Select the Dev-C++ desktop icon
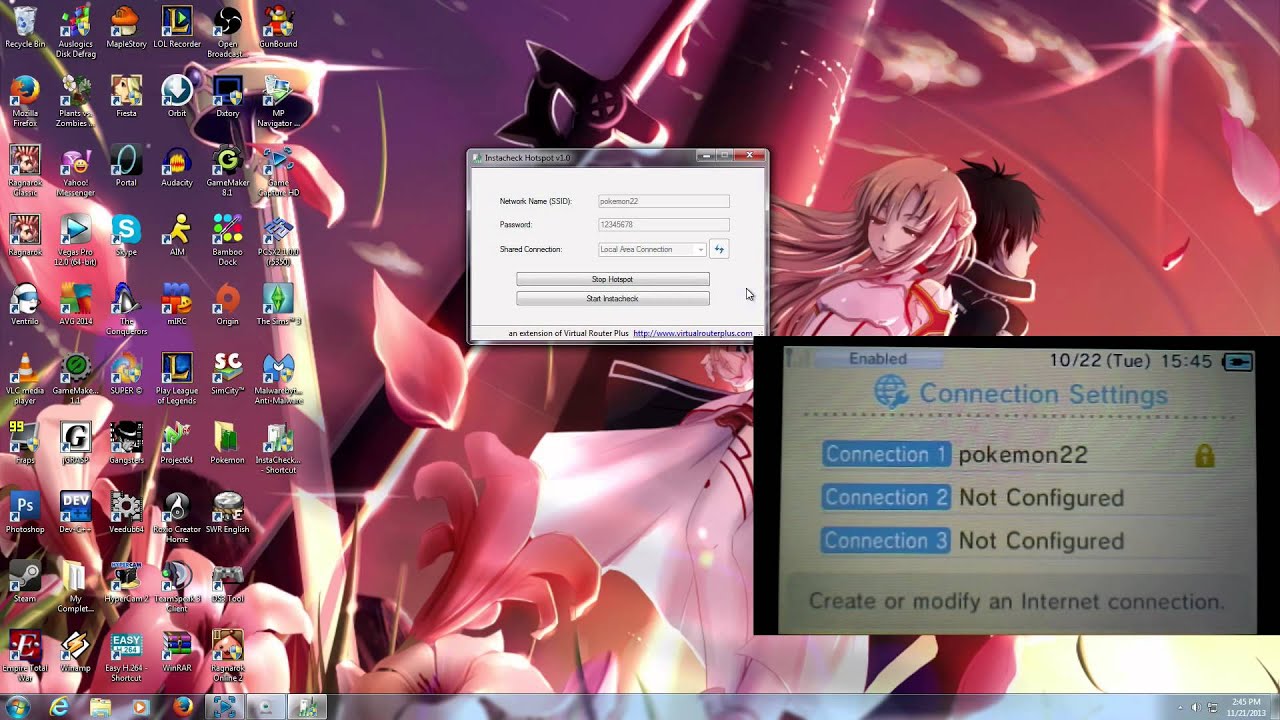This screenshot has height=720, width=1280. (x=76, y=511)
